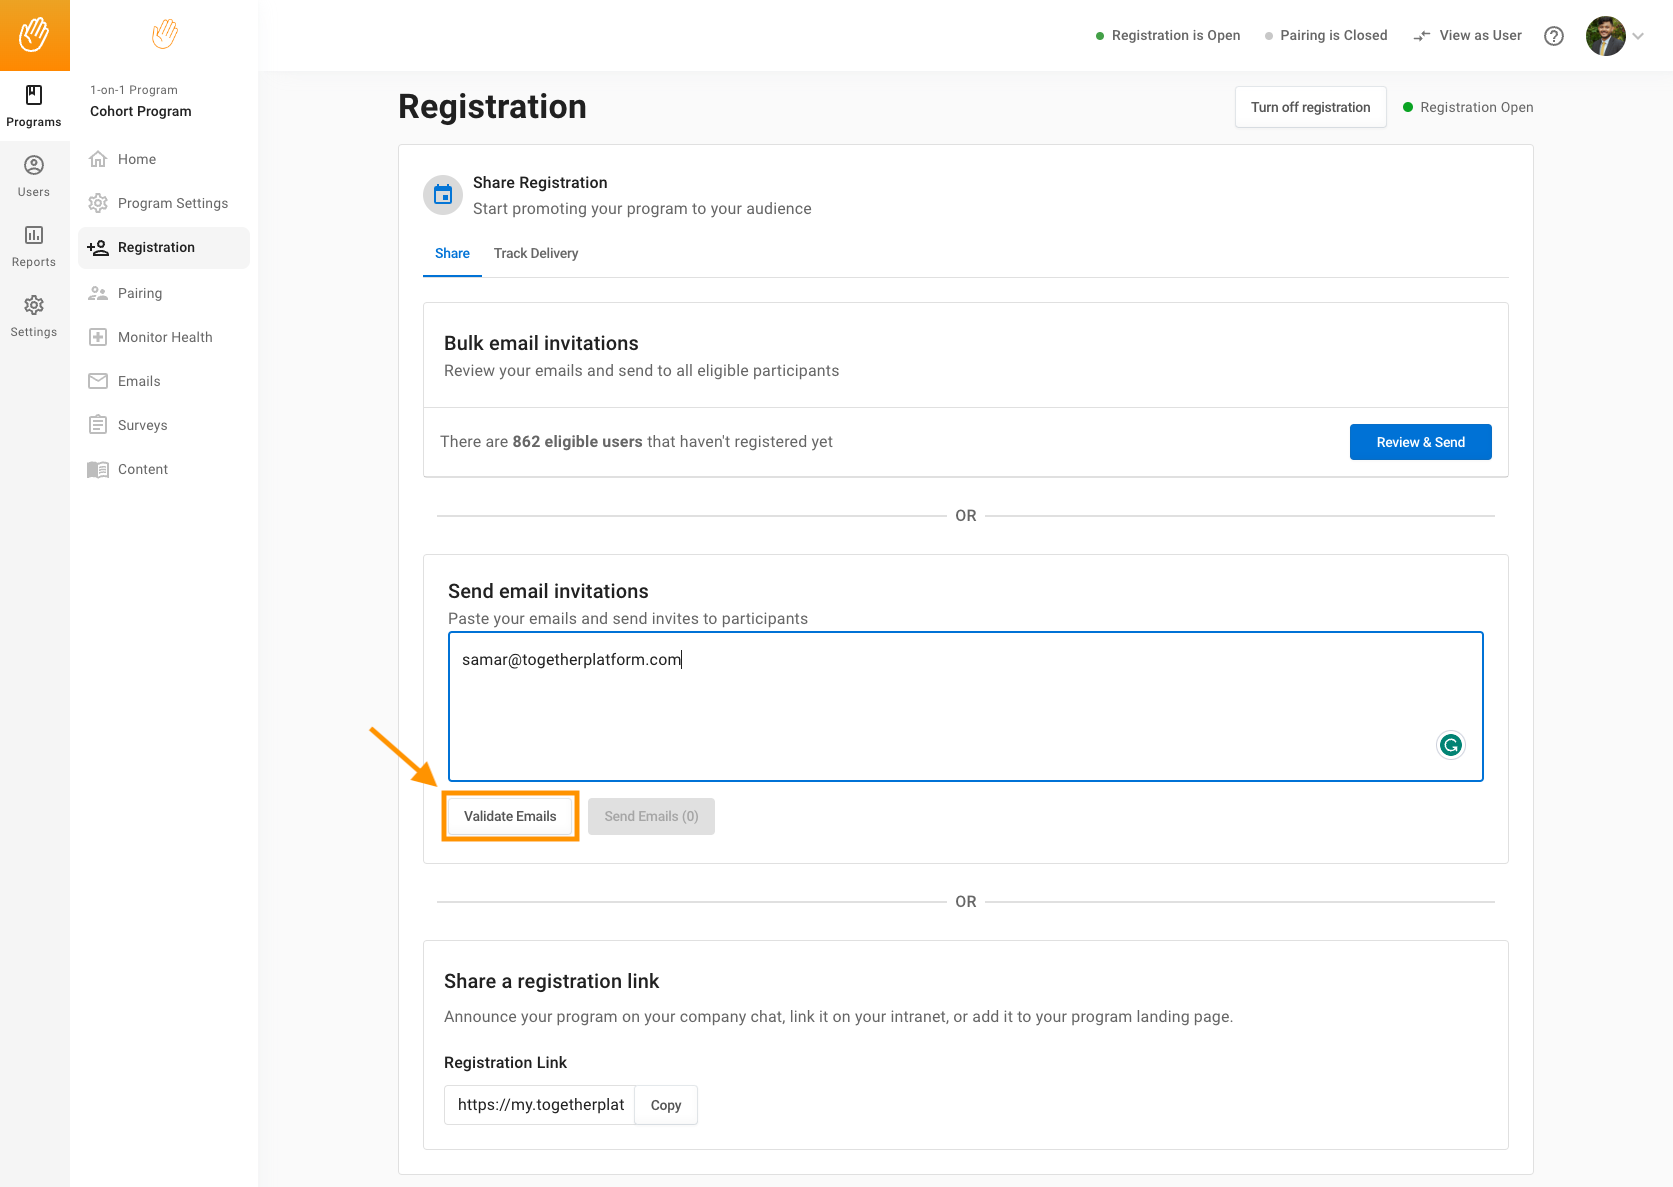Click the Home house icon
This screenshot has height=1187, width=1673.
point(98,159)
